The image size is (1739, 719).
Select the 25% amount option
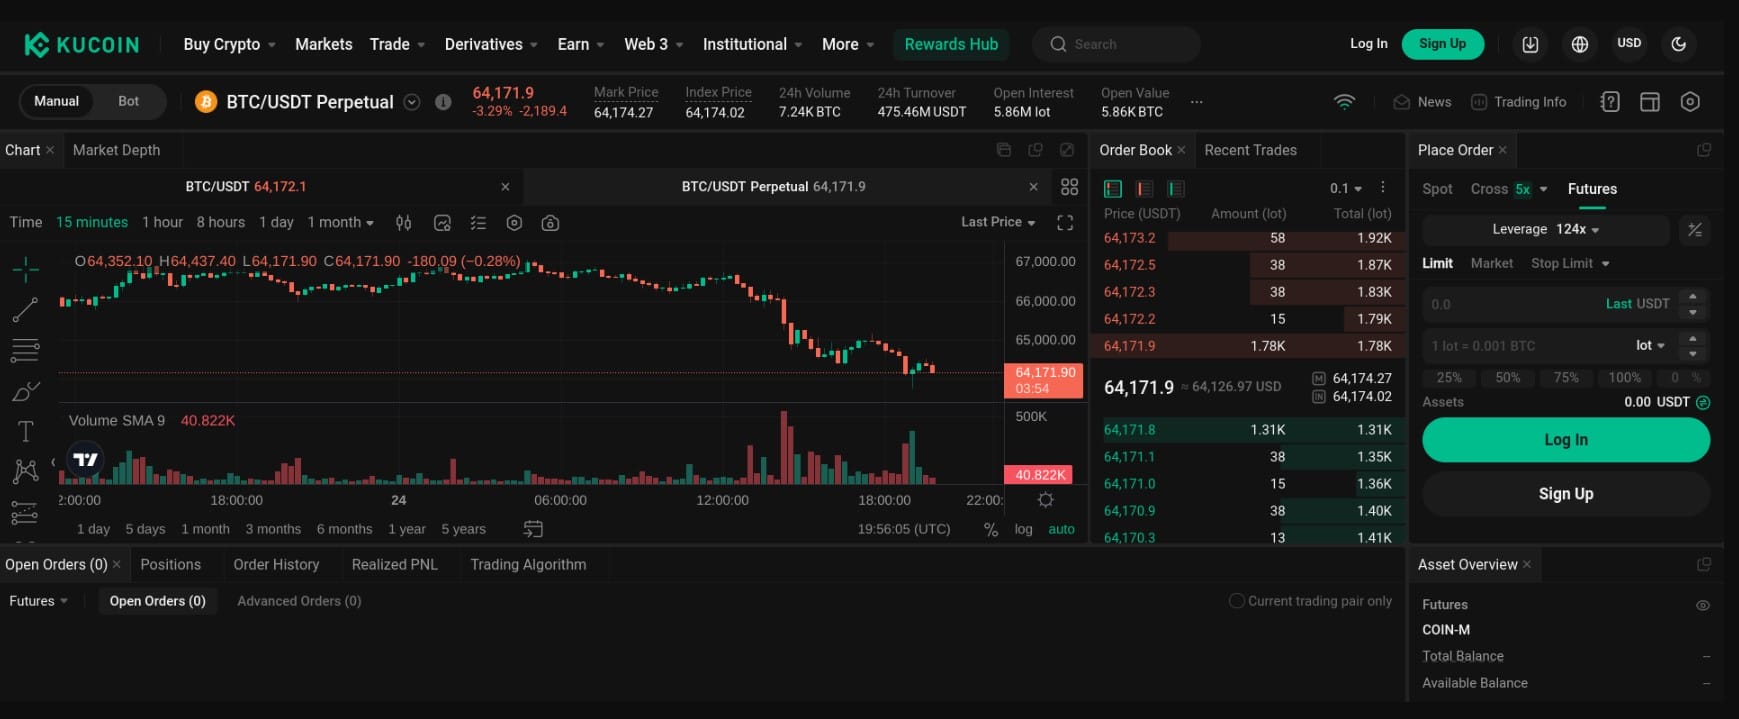[x=1449, y=378]
